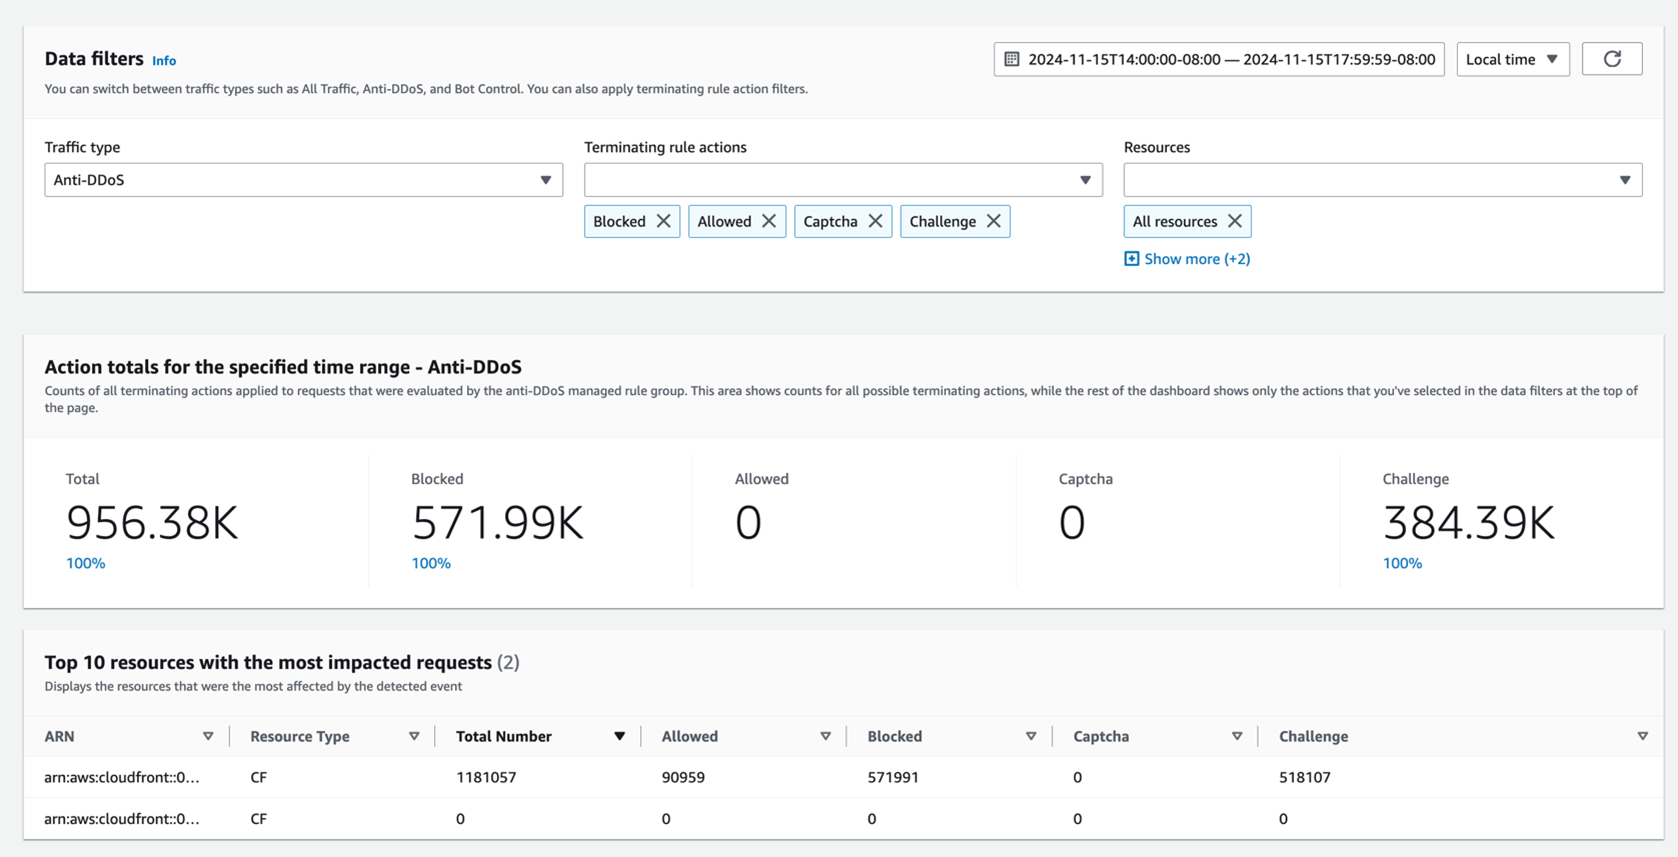Expand Show more (+2) resources
Screen dimensions: 1678x857
[1187, 259]
